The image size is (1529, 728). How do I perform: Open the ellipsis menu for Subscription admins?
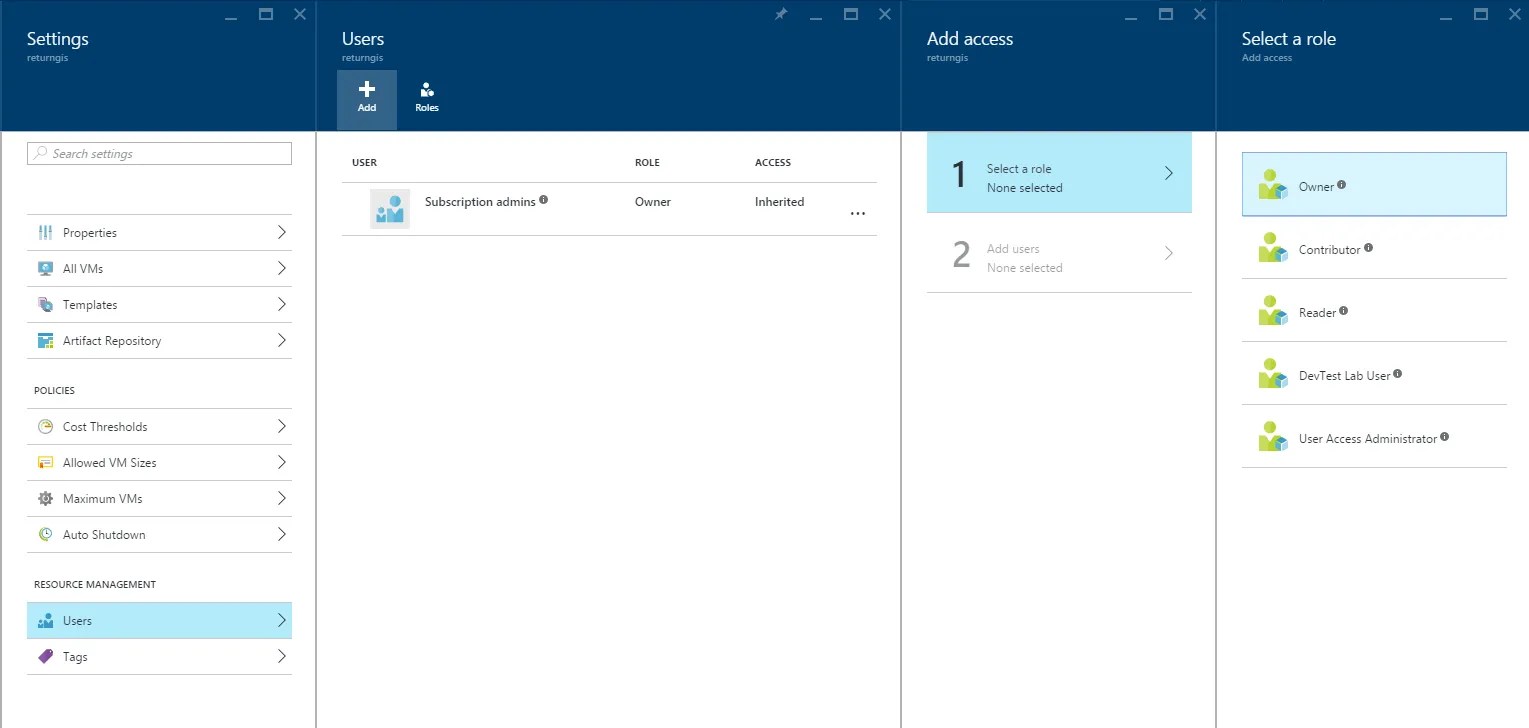[858, 214]
